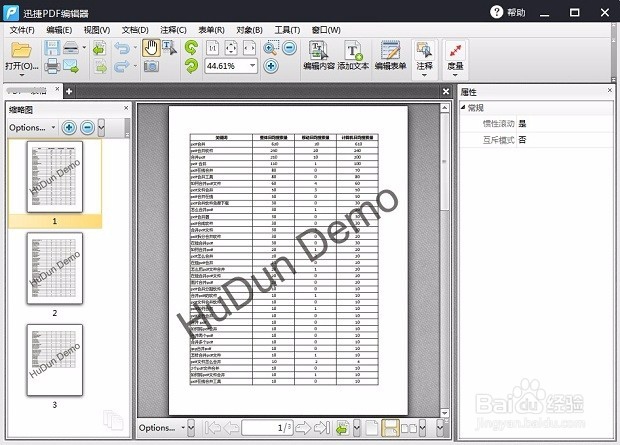Add a new document tab

click(69, 91)
